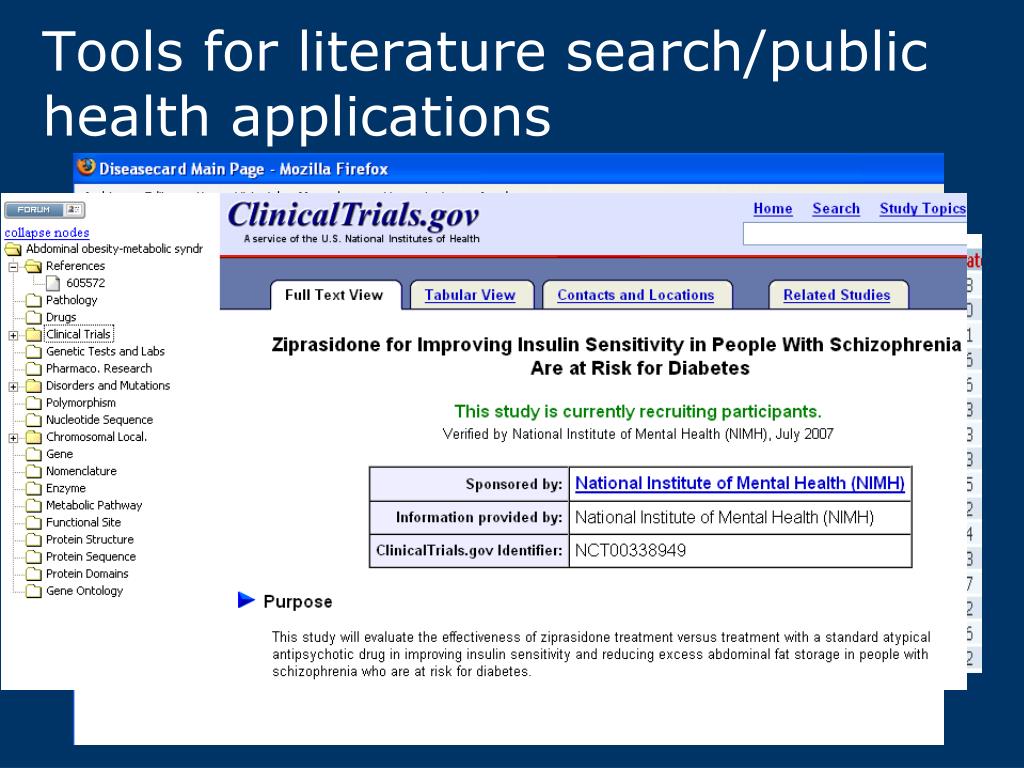The width and height of the screenshot is (1024, 768).
Task: Switch to the Tabular View tab
Action: 470,295
